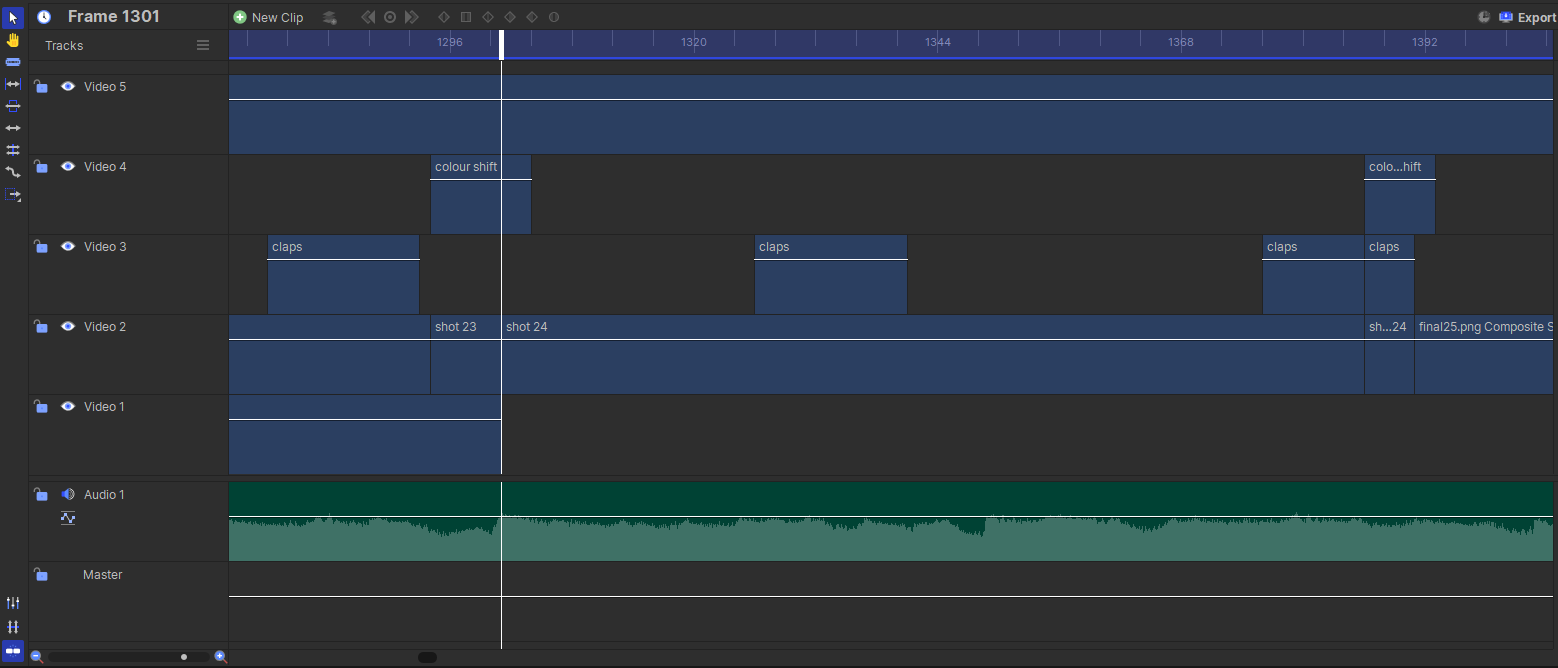Click the zoom in magnifier icon
Screen dimensions: 1558x668
pos(221,657)
